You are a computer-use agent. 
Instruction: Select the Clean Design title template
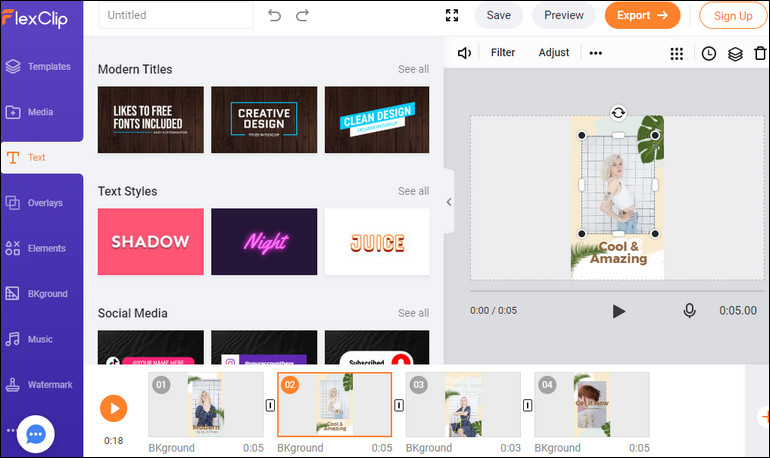(x=377, y=120)
